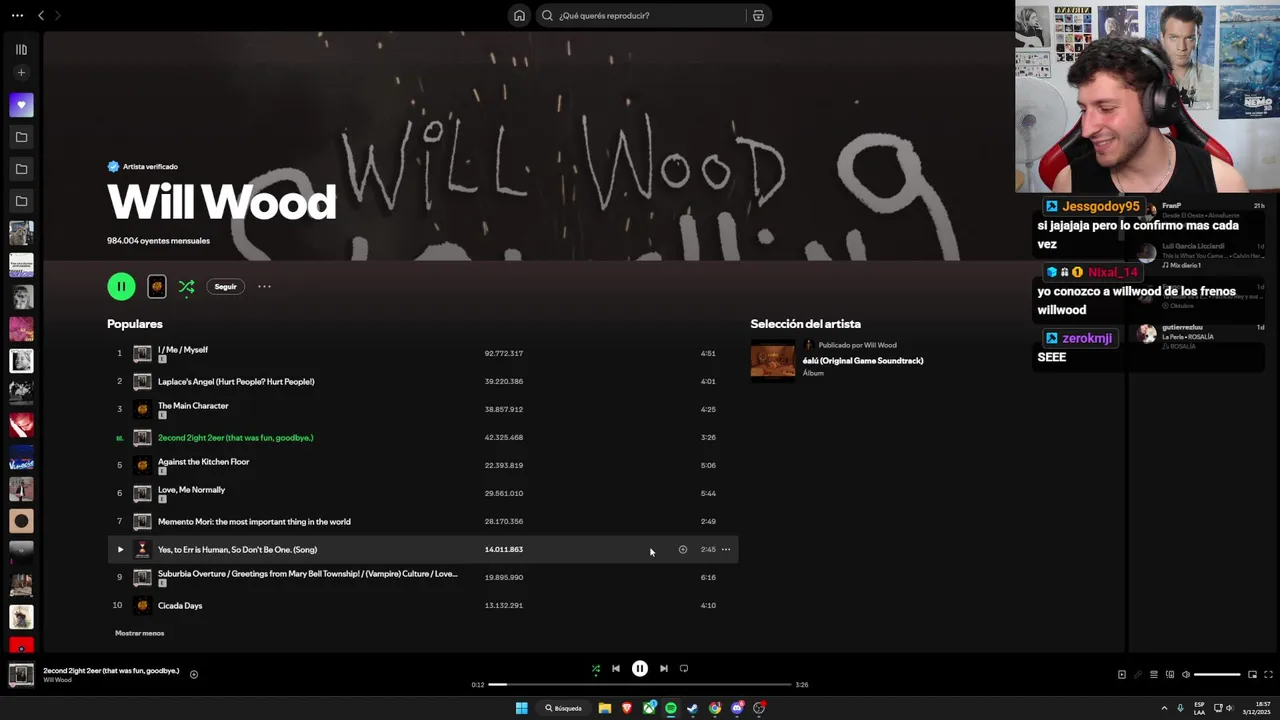The height and width of the screenshot is (720, 1280).
Task: Click now-playing song title in bottom bar
Action: point(111,670)
